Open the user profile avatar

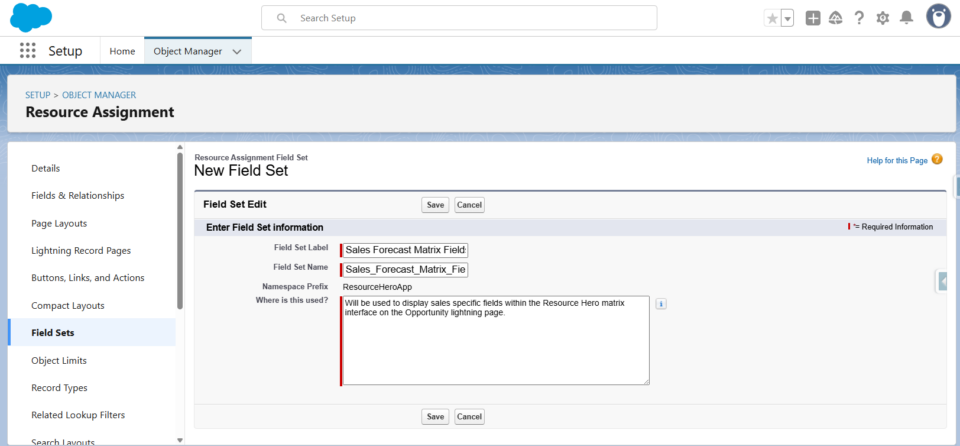938,17
